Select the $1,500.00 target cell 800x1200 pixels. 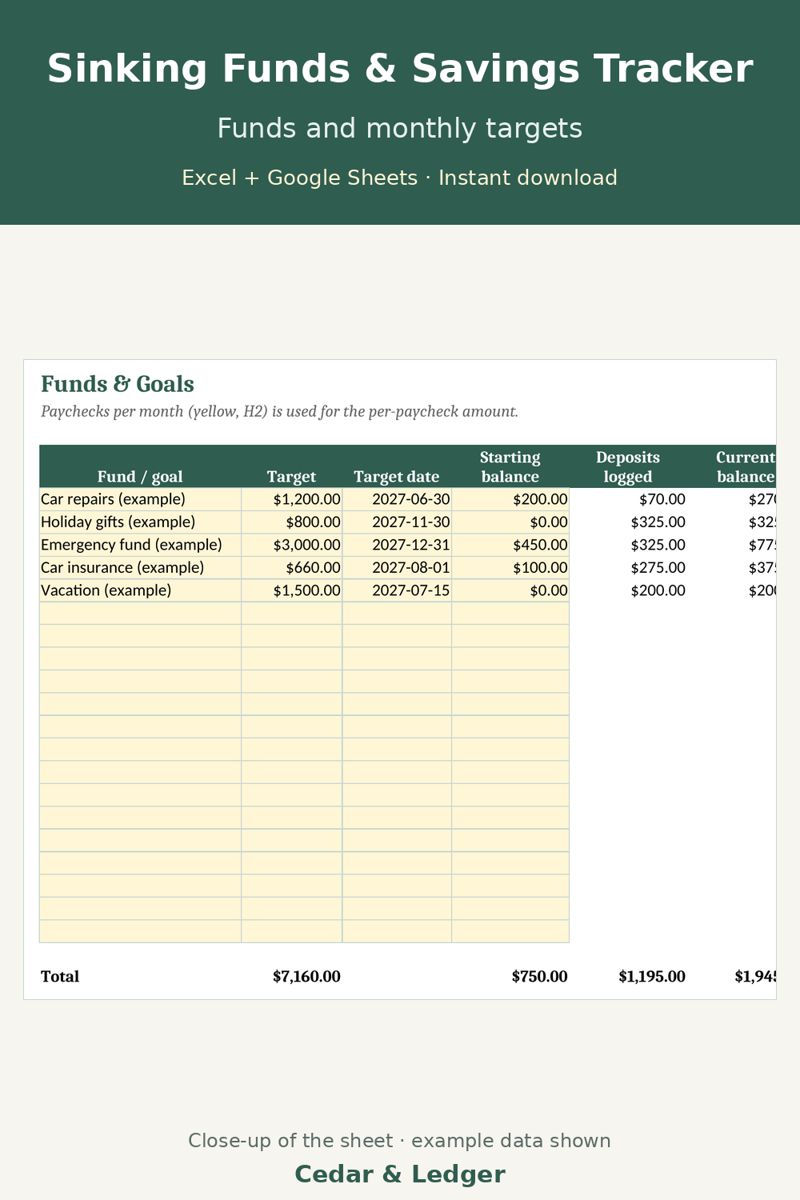point(292,590)
